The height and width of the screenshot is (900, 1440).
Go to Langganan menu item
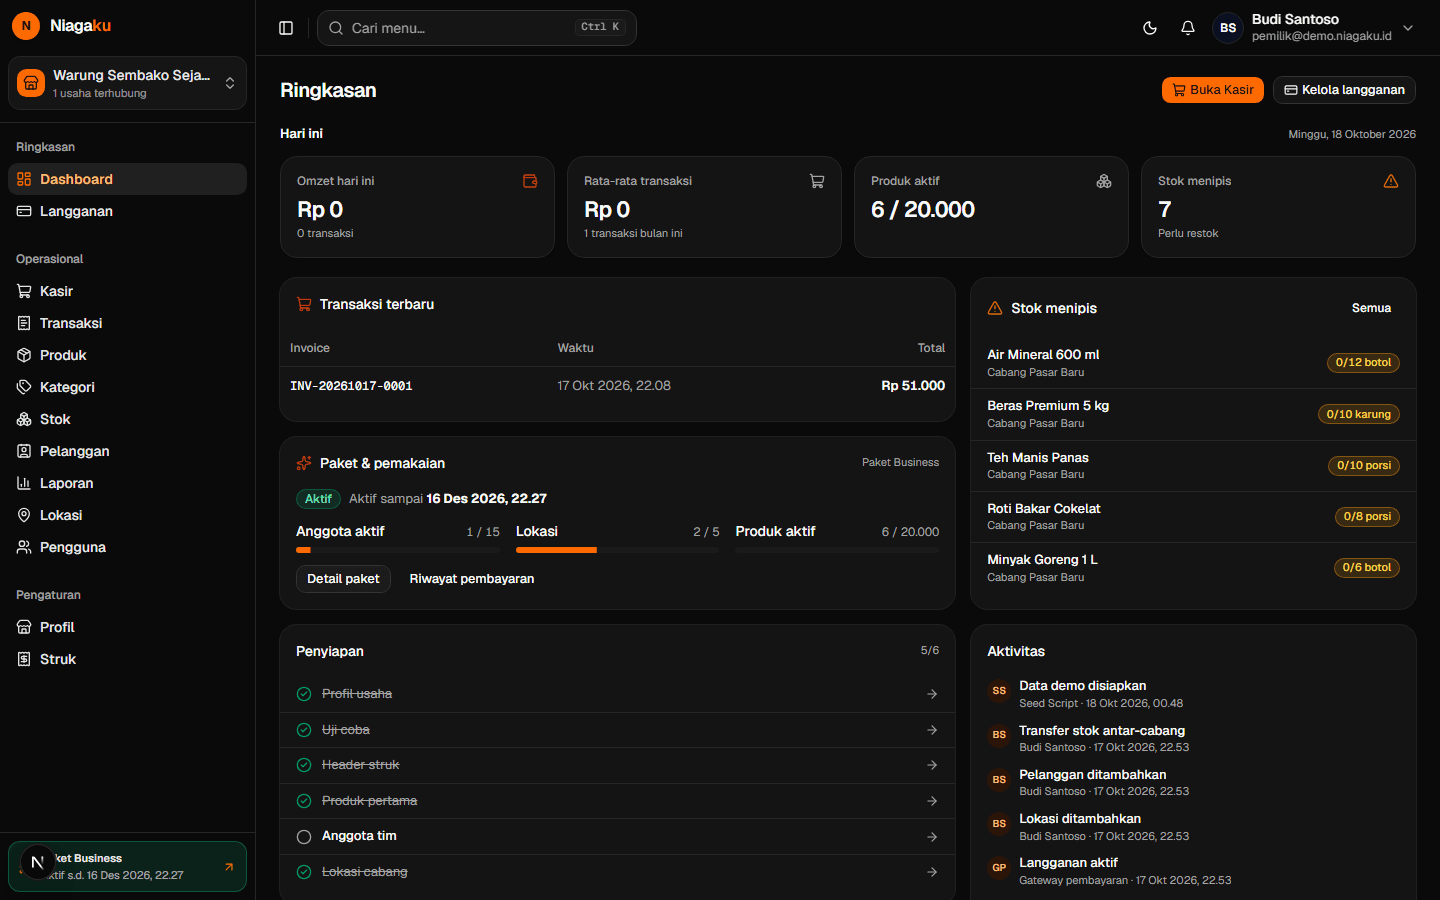pyautogui.click(x=127, y=211)
